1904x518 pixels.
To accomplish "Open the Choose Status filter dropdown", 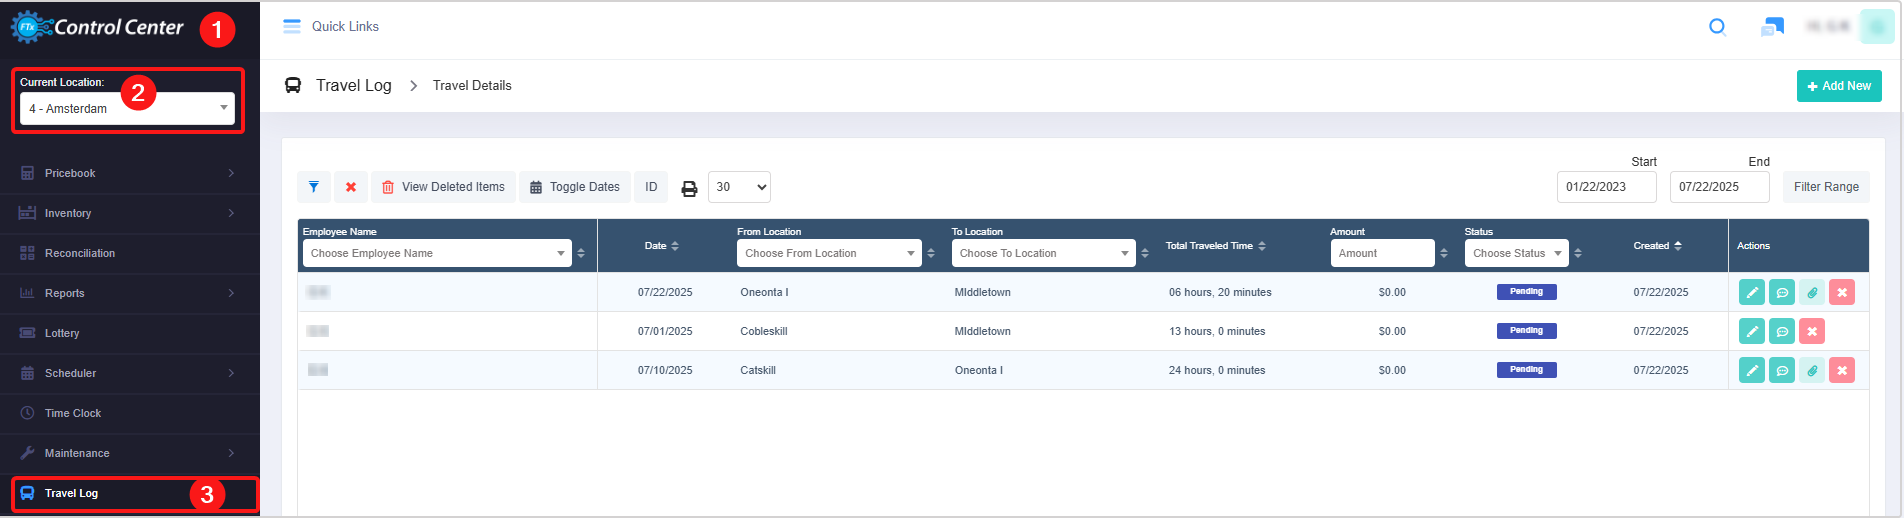I will click(1516, 254).
